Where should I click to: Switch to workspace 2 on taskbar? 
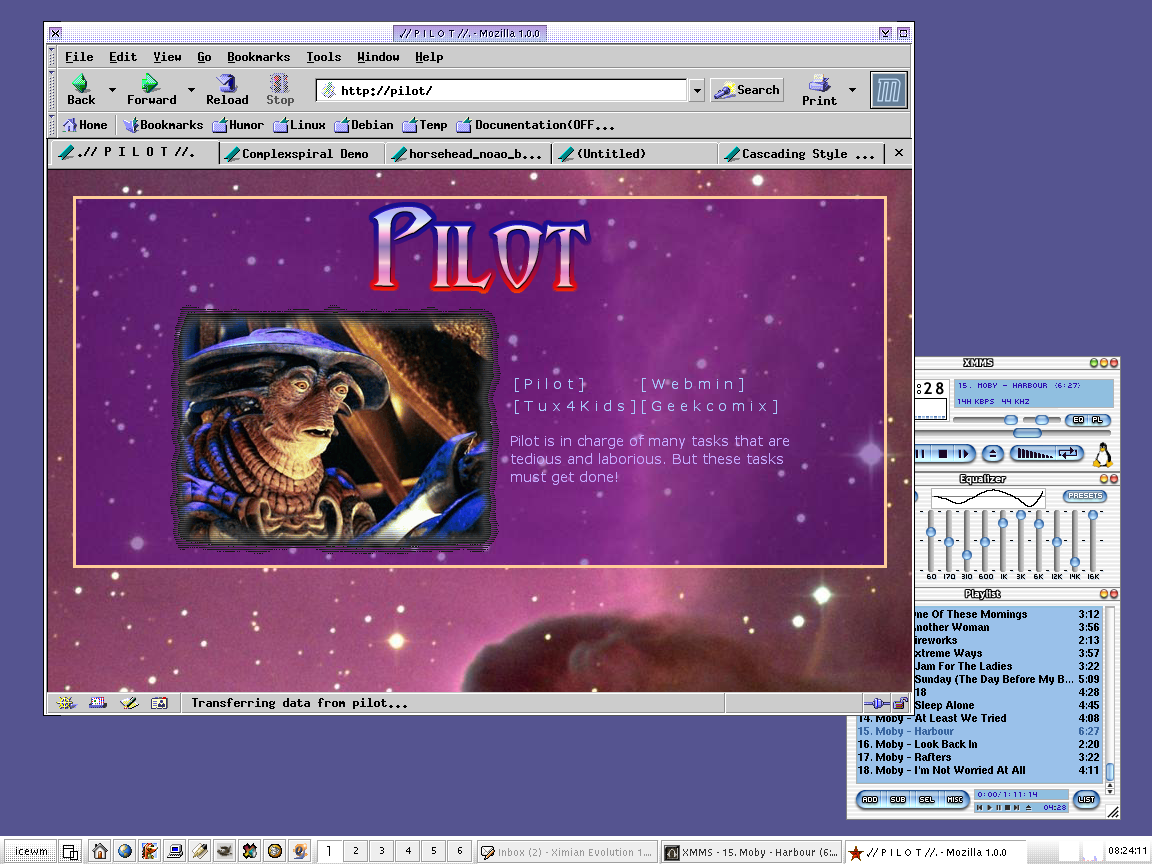pos(356,851)
